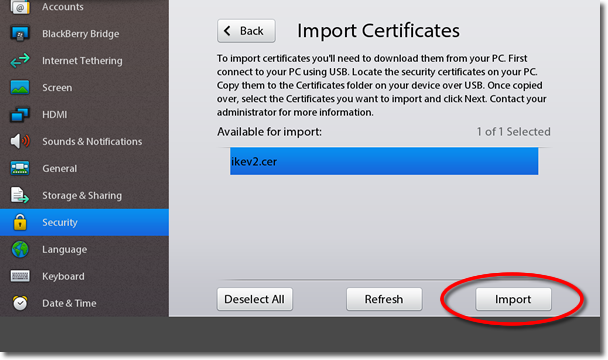Click the Keyboard icon

tap(20, 276)
